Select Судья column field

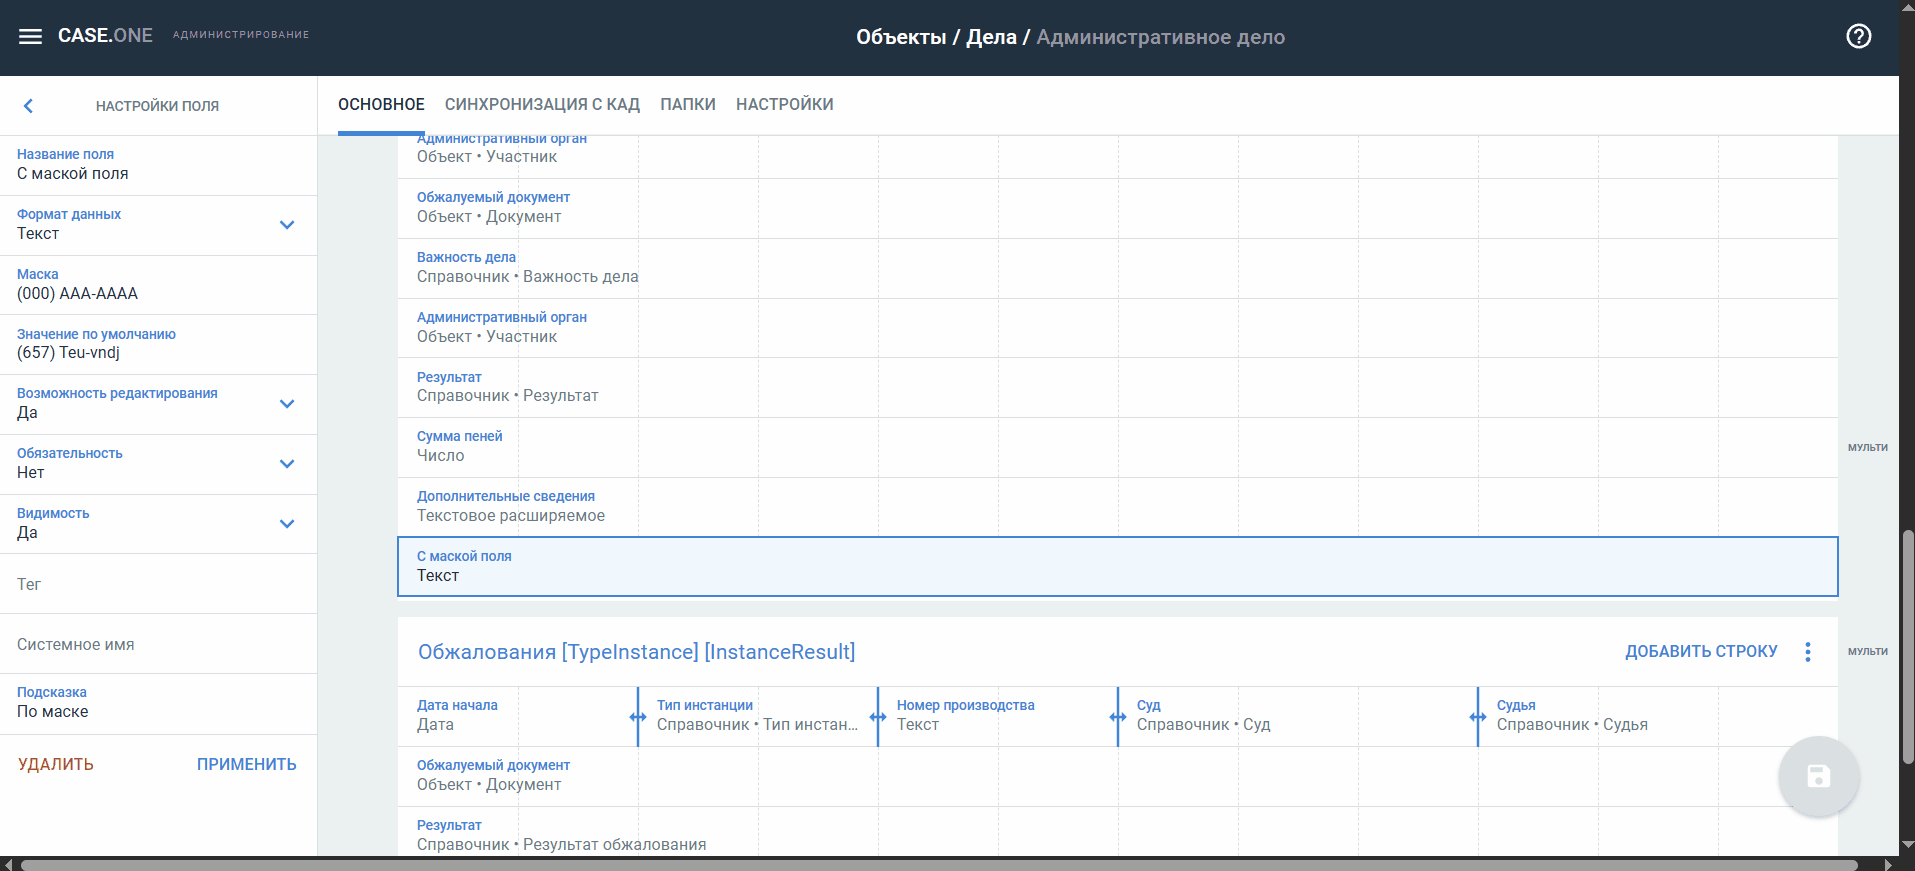[x=1657, y=716]
